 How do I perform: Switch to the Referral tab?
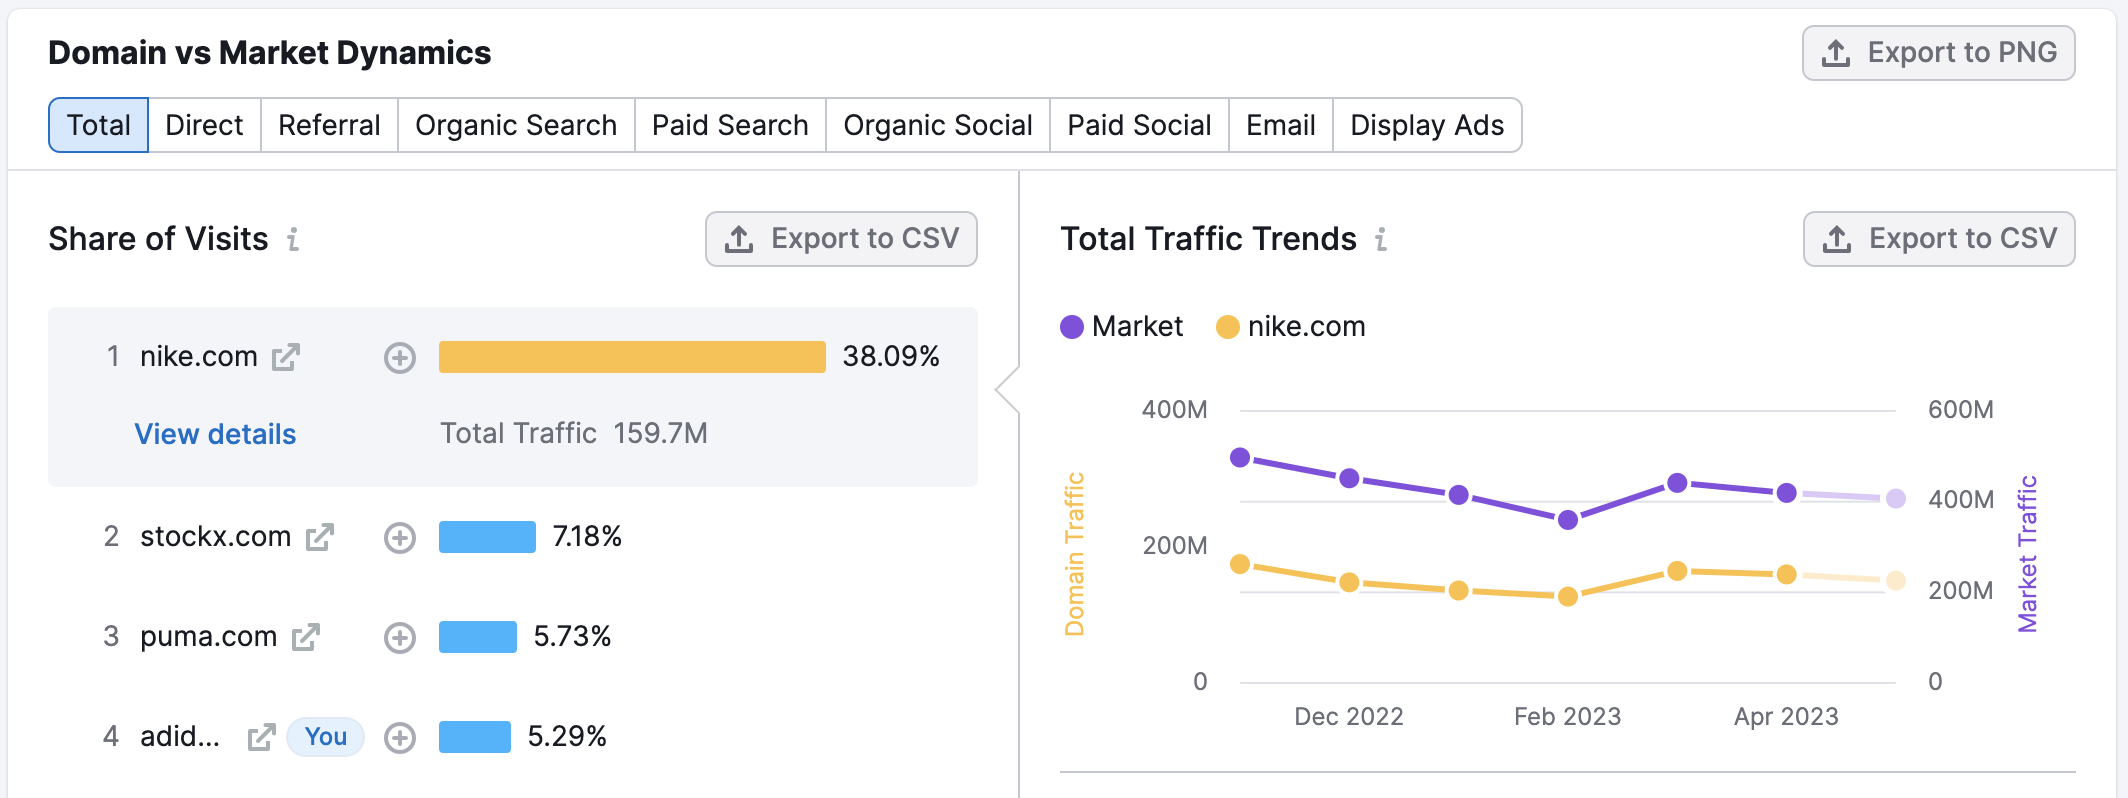coord(329,125)
